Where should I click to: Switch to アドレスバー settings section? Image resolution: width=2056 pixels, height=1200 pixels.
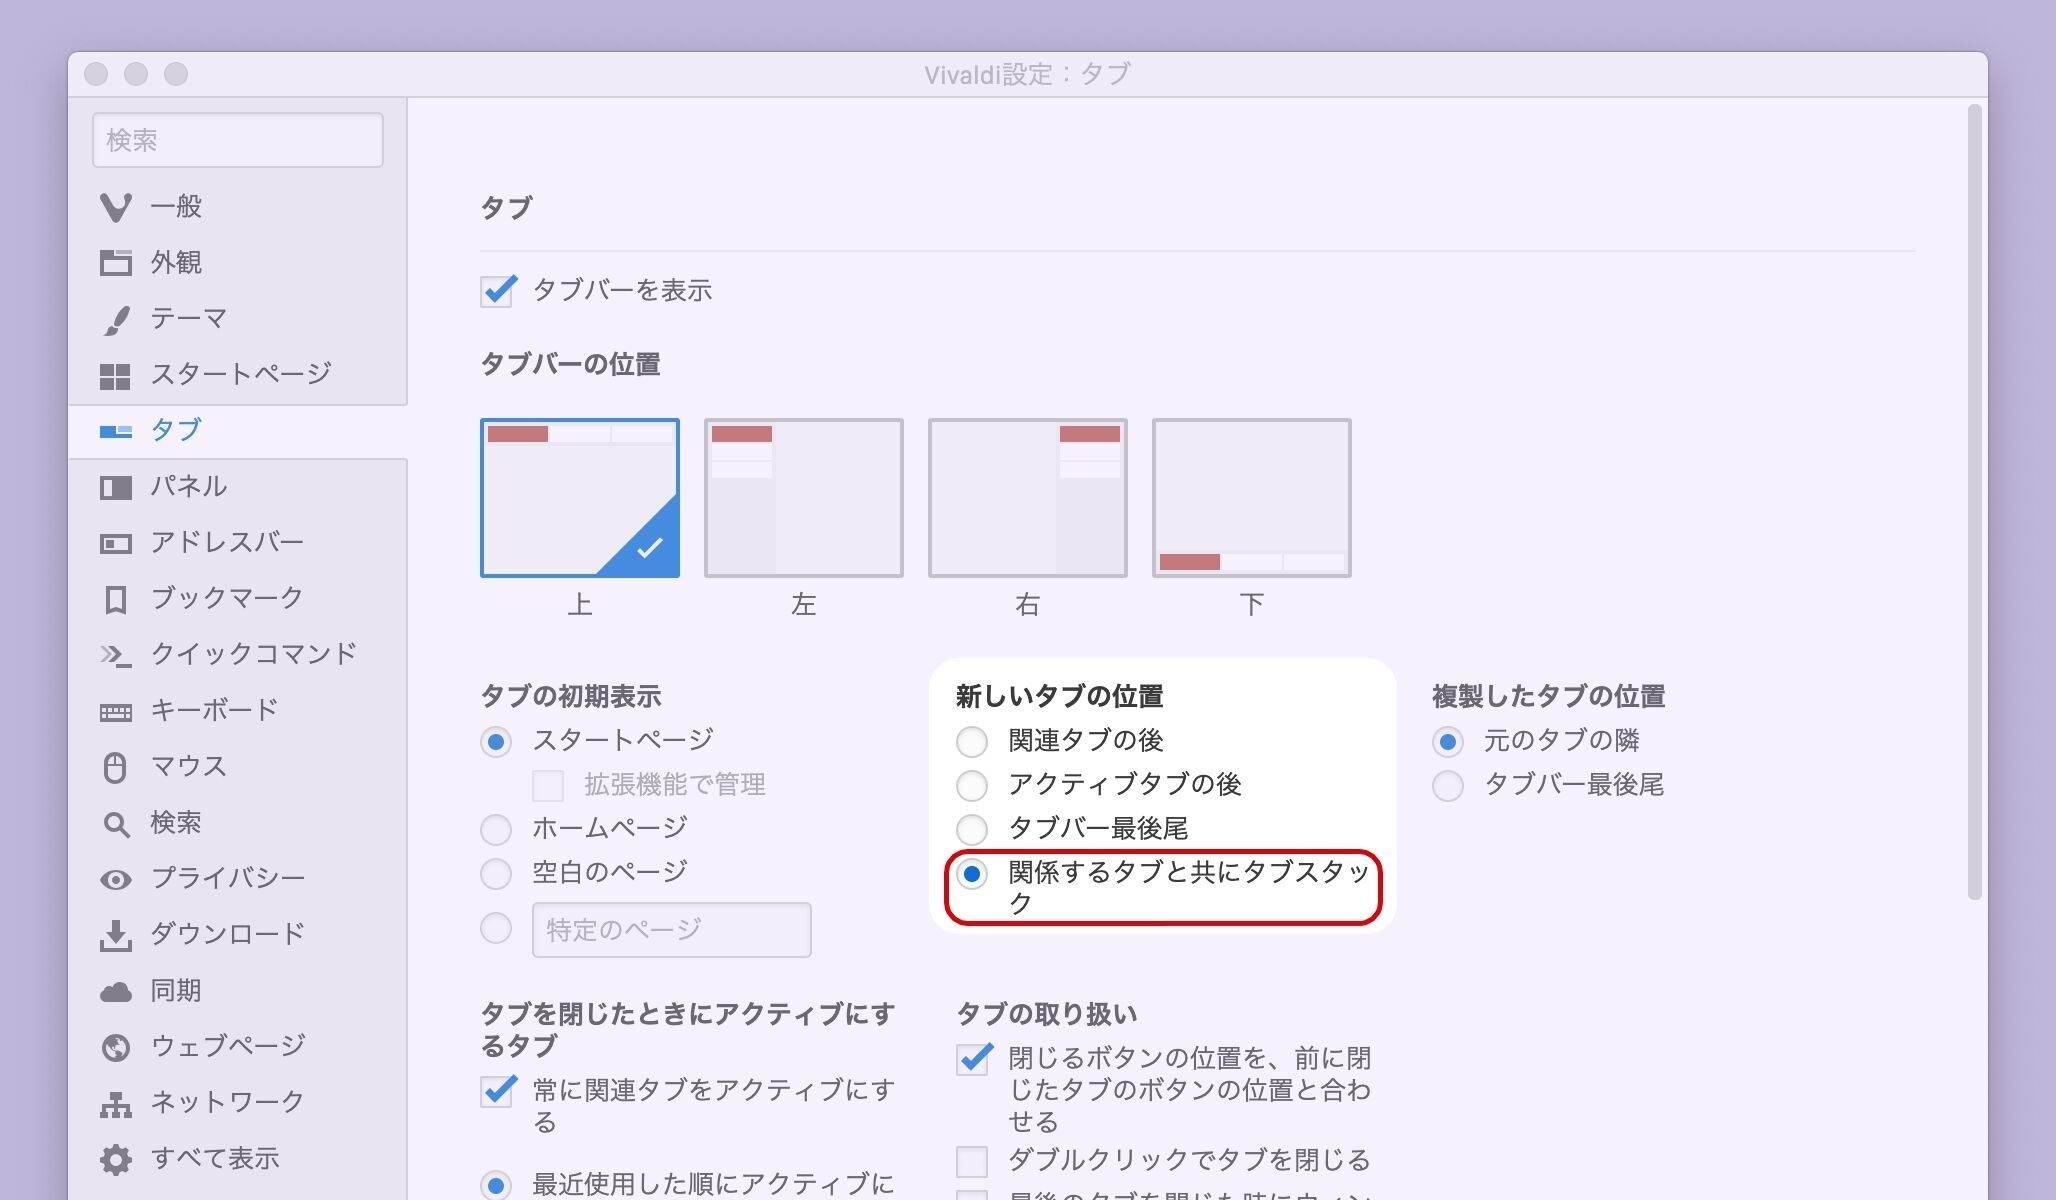click(227, 543)
